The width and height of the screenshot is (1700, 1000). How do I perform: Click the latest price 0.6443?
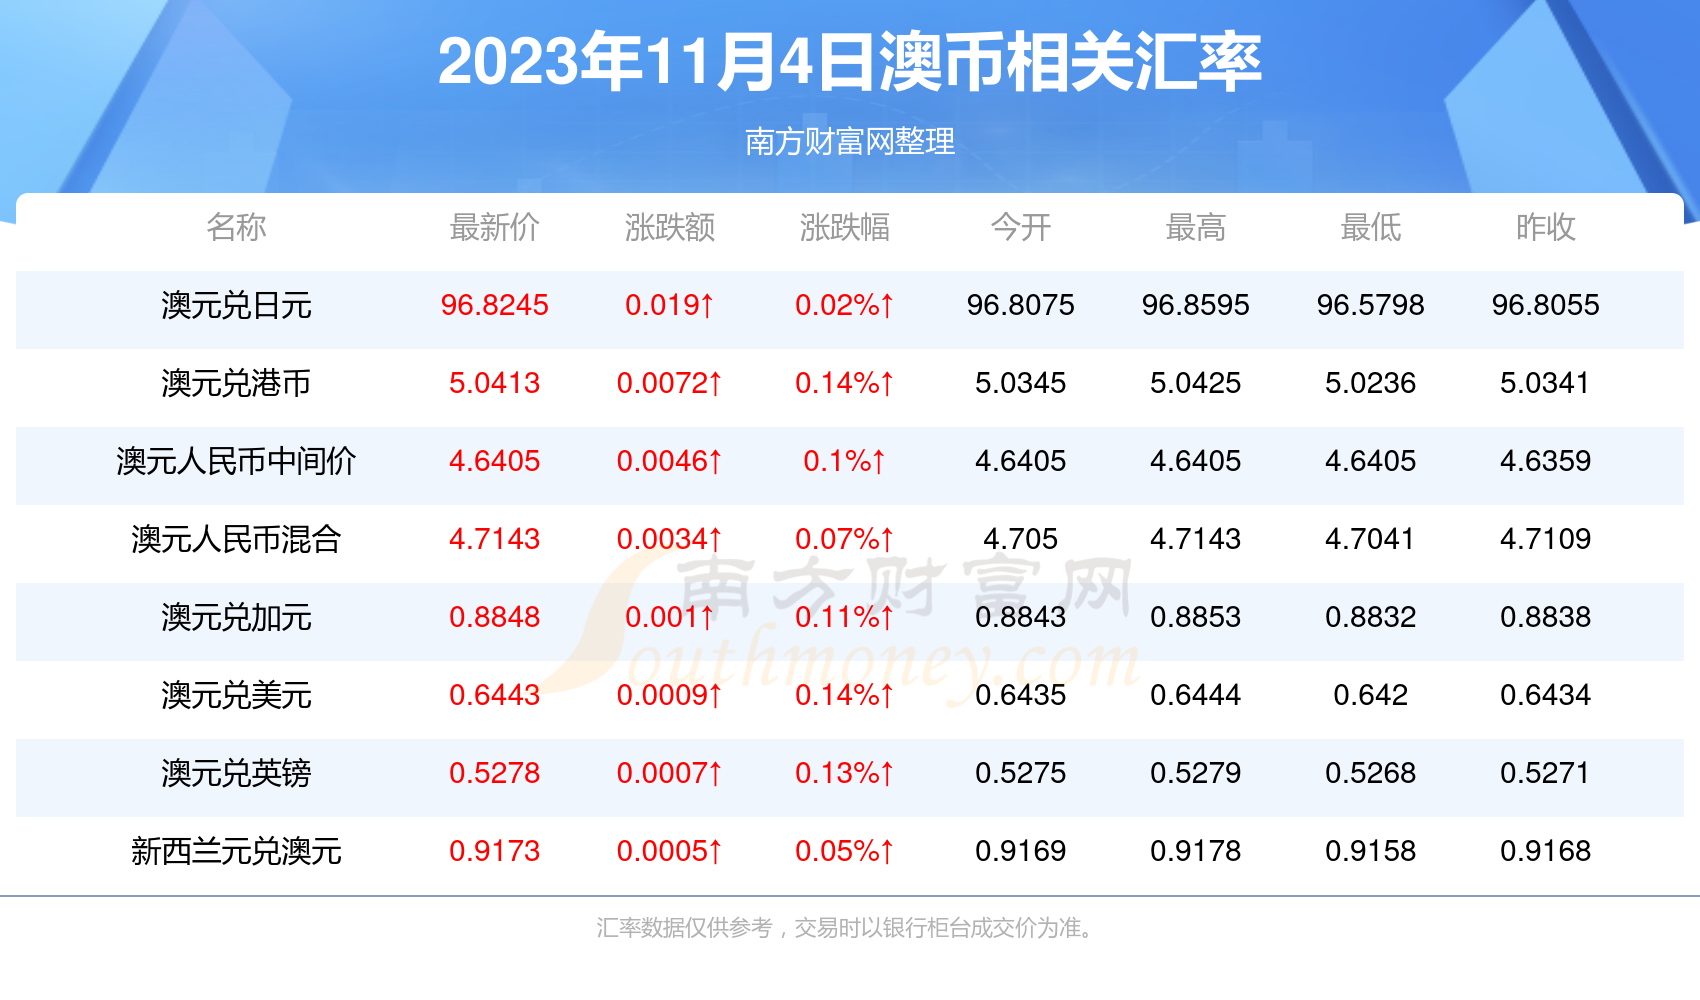click(x=494, y=695)
